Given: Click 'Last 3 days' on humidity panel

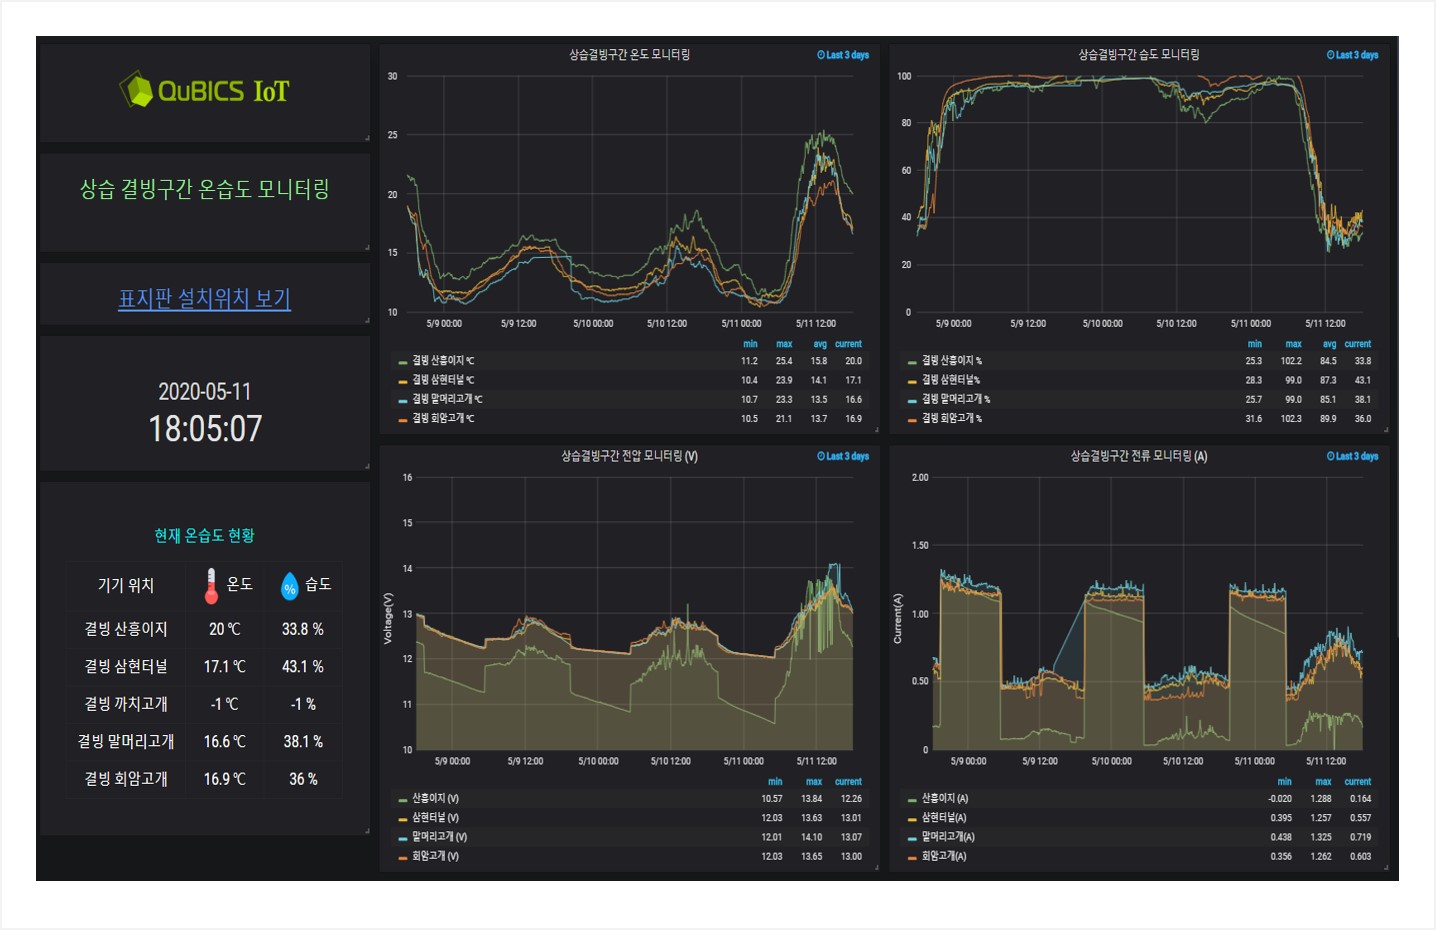Looking at the screenshot, I should (1352, 55).
